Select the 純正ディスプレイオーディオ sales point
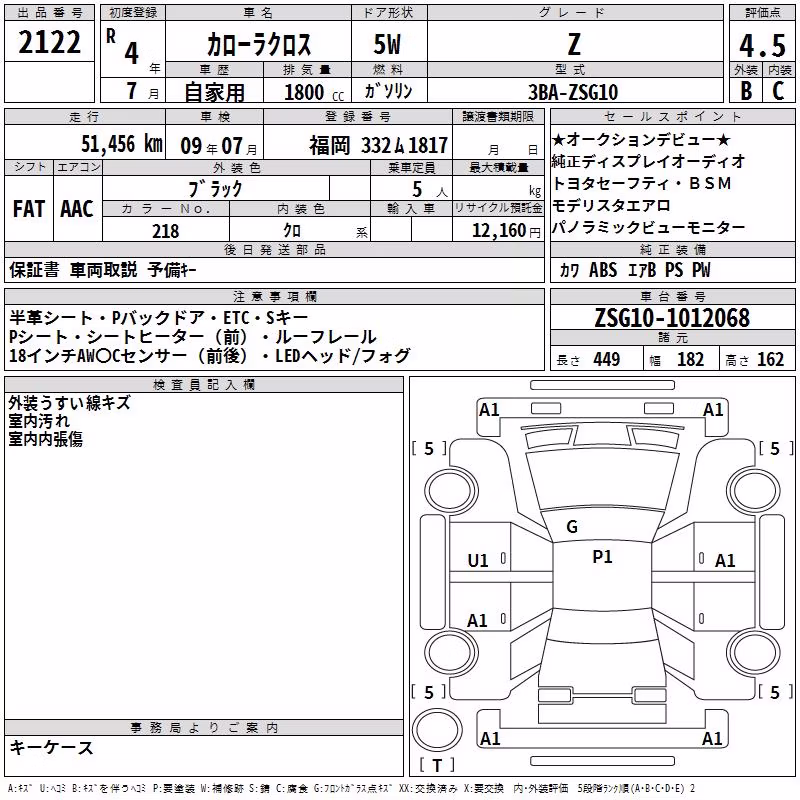800x800 pixels. (x=648, y=161)
